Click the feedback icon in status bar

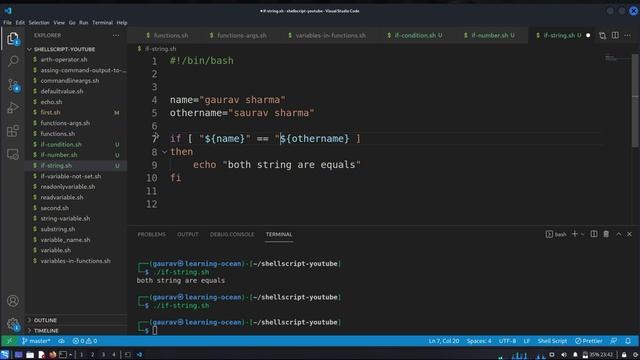(x=613, y=341)
